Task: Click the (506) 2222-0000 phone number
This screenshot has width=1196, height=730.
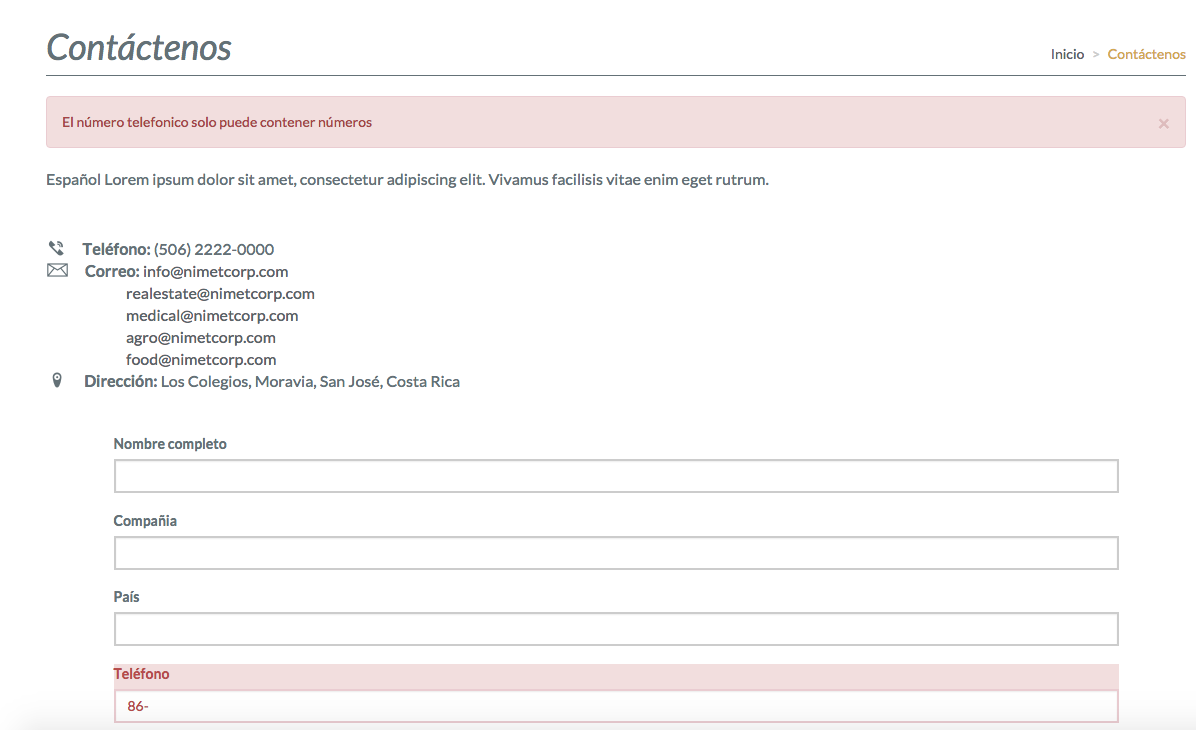Action: [214, 250]
